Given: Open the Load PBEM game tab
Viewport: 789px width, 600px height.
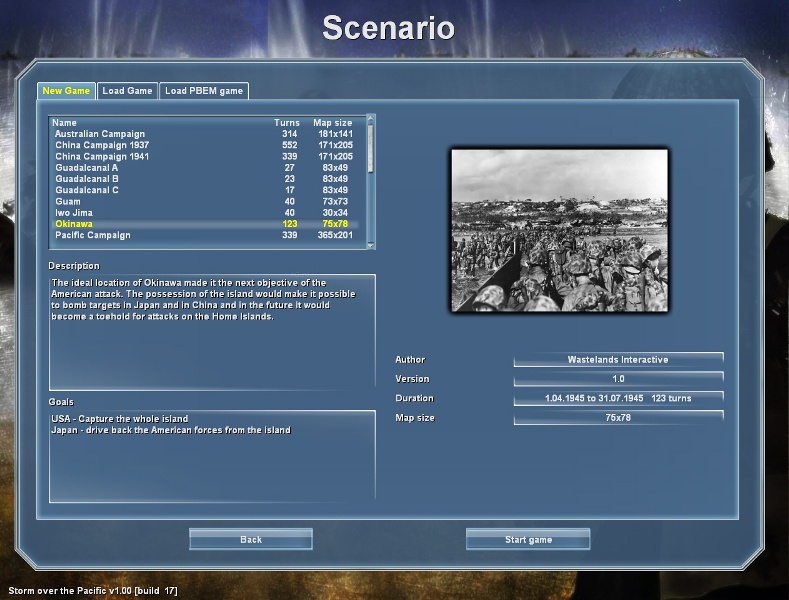Looking at the screenshot, I should [x=203, y=91].
